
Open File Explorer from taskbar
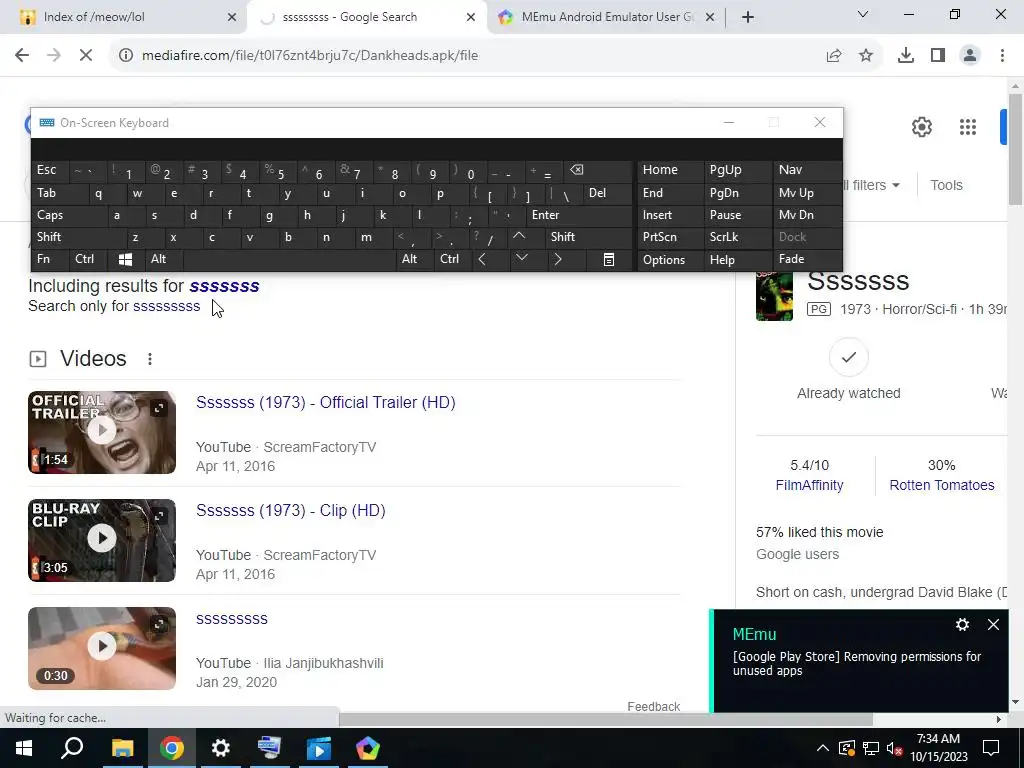[122, 748]
